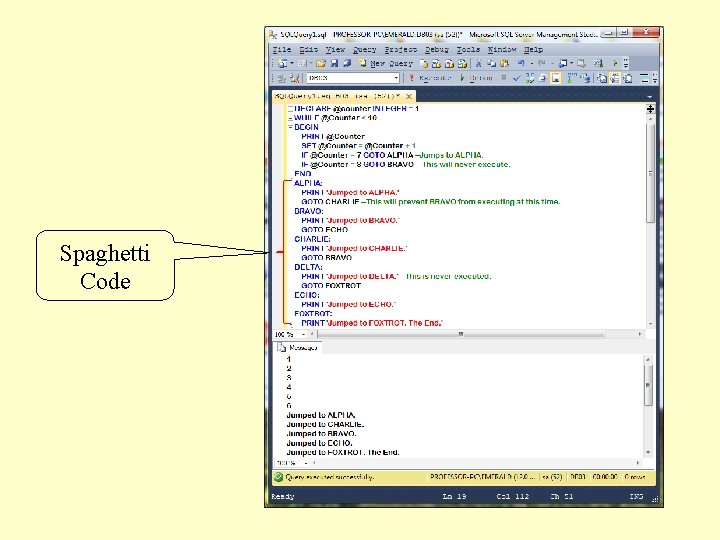Click the Save disk icon in toolbar
Screen dimensions: 720x540
334,63
